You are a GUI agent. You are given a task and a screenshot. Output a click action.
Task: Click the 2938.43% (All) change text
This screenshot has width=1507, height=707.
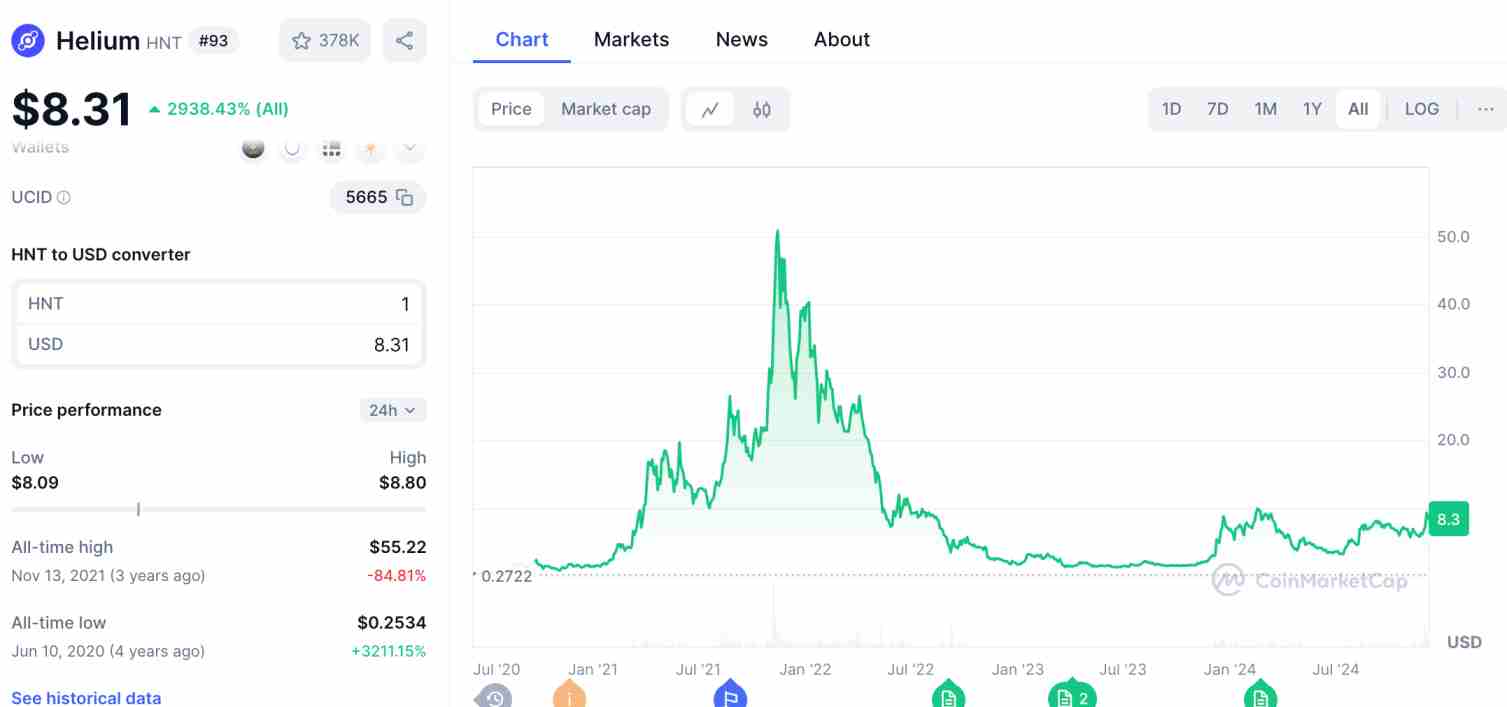tap(228, 109)
